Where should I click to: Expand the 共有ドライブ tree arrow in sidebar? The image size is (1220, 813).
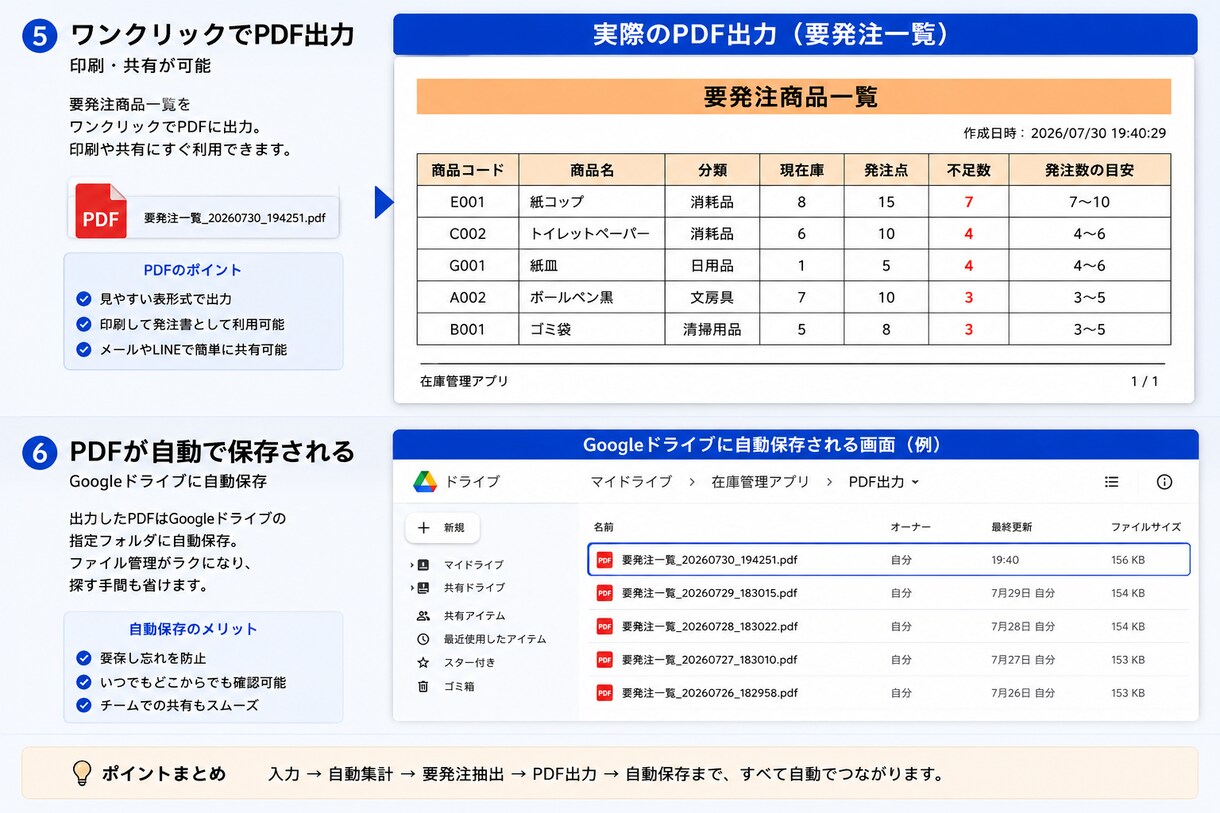412,588
